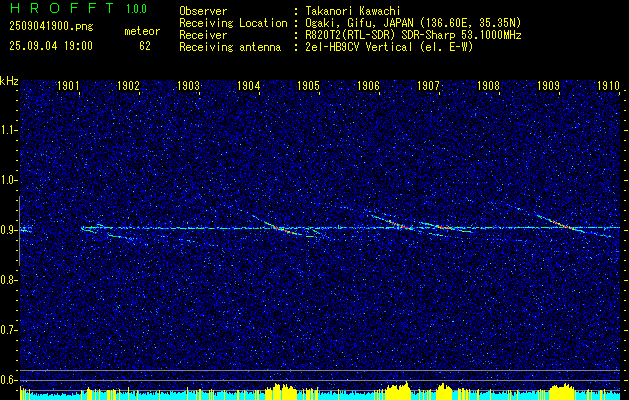This screenshot has width=629, height=400.
Task: Click the meteor label
Action: [x=142, y=31]
